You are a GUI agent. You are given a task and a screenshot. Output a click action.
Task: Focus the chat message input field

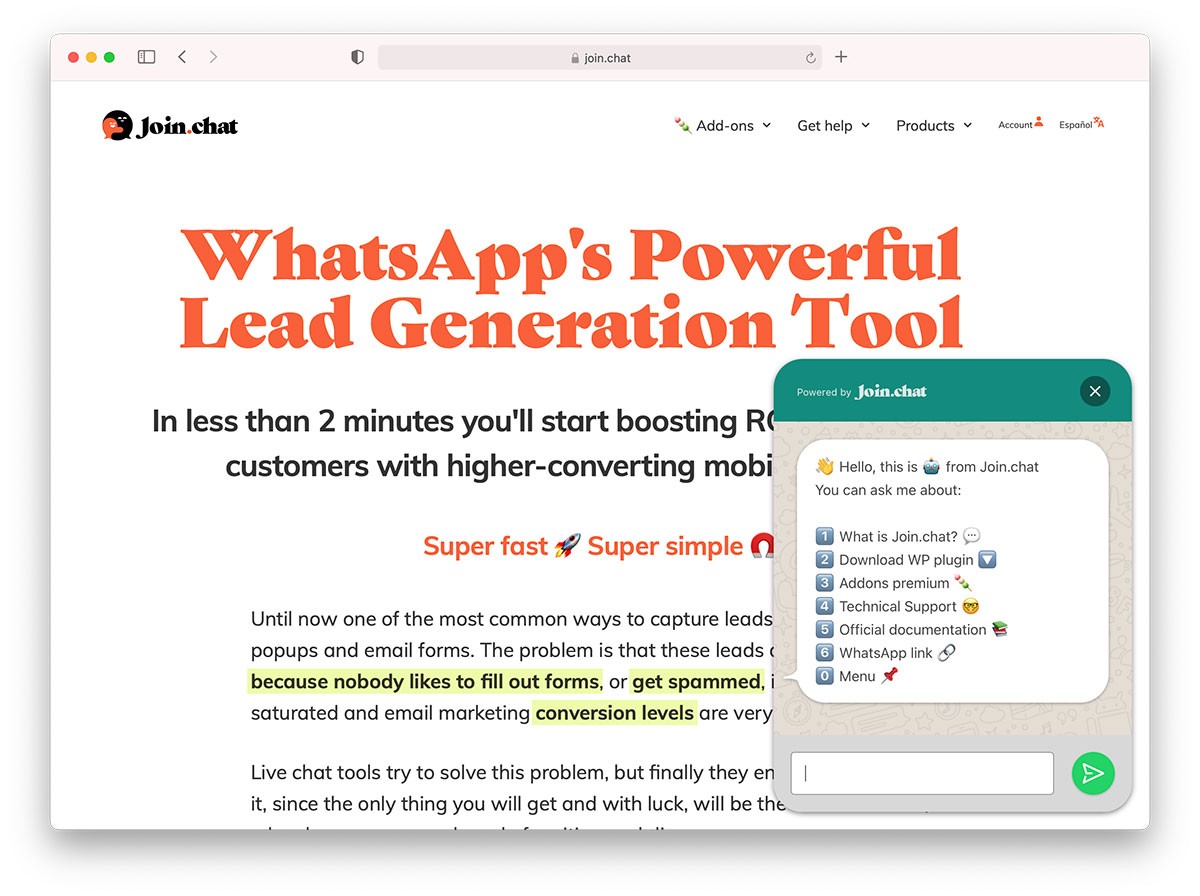922,773
